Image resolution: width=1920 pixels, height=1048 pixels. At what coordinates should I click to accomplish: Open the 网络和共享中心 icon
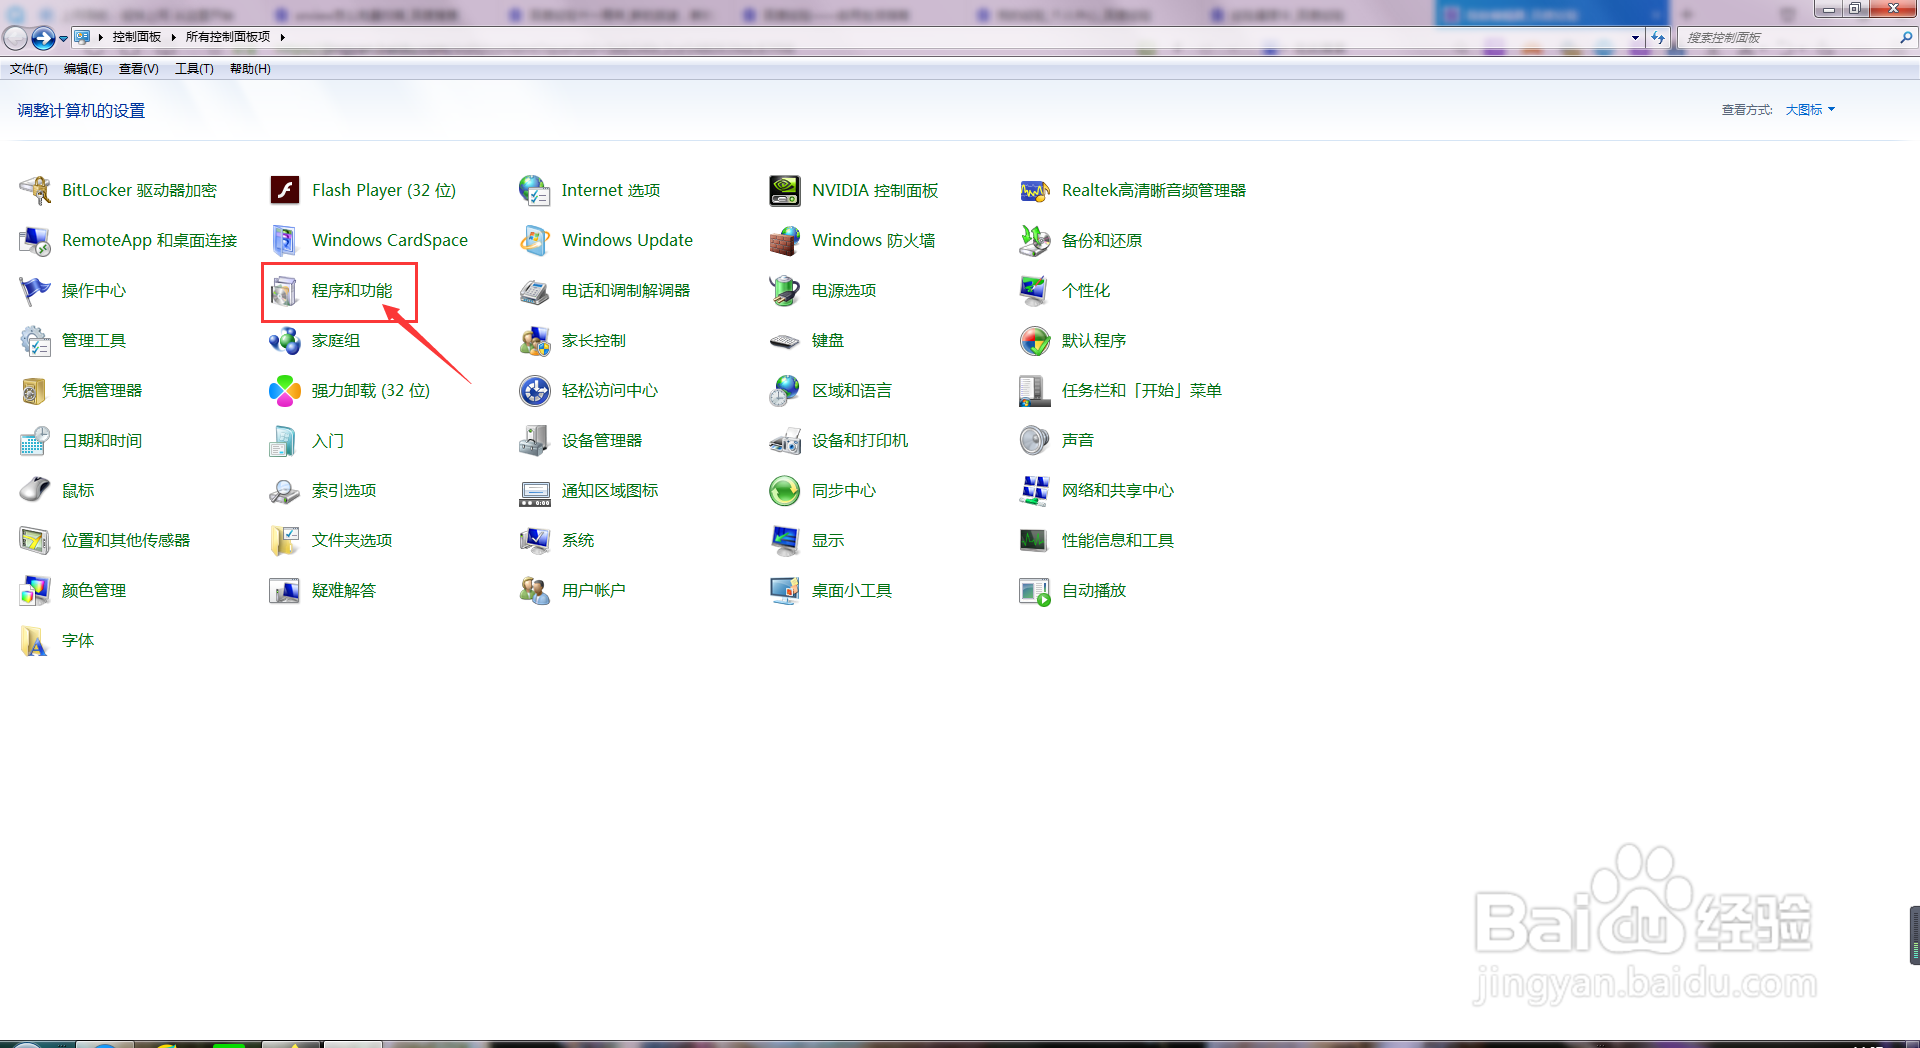[x=1035, y=490]
